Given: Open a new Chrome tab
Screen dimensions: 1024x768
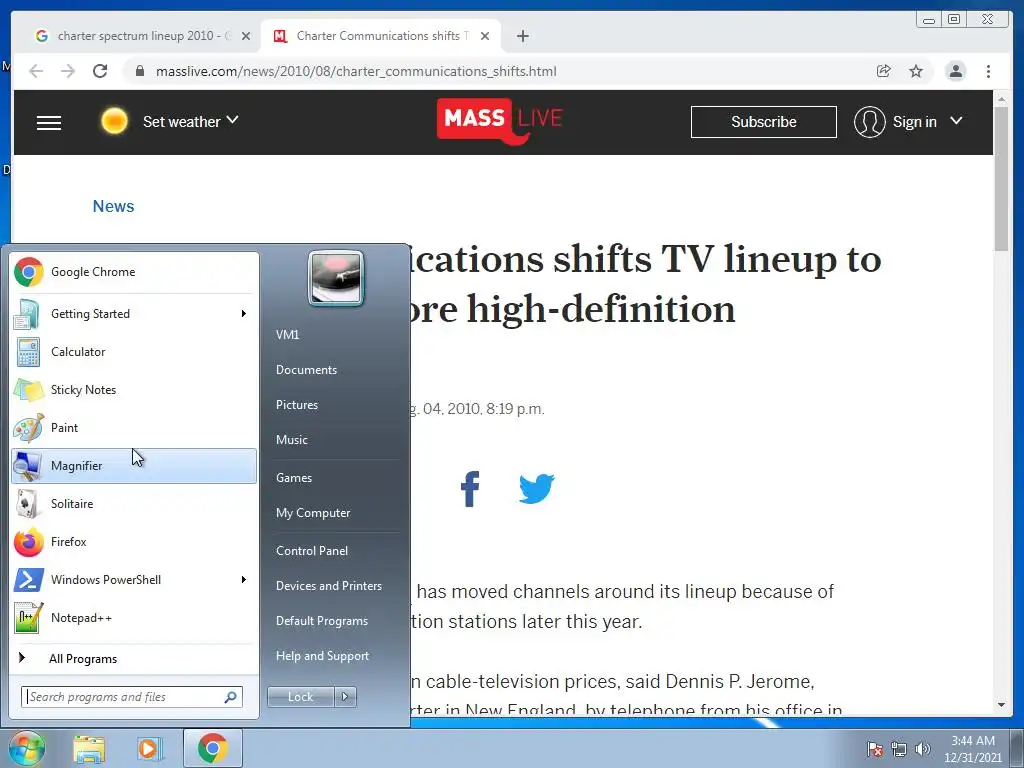Looking at the screenshot, I should [x=522, y=36].
